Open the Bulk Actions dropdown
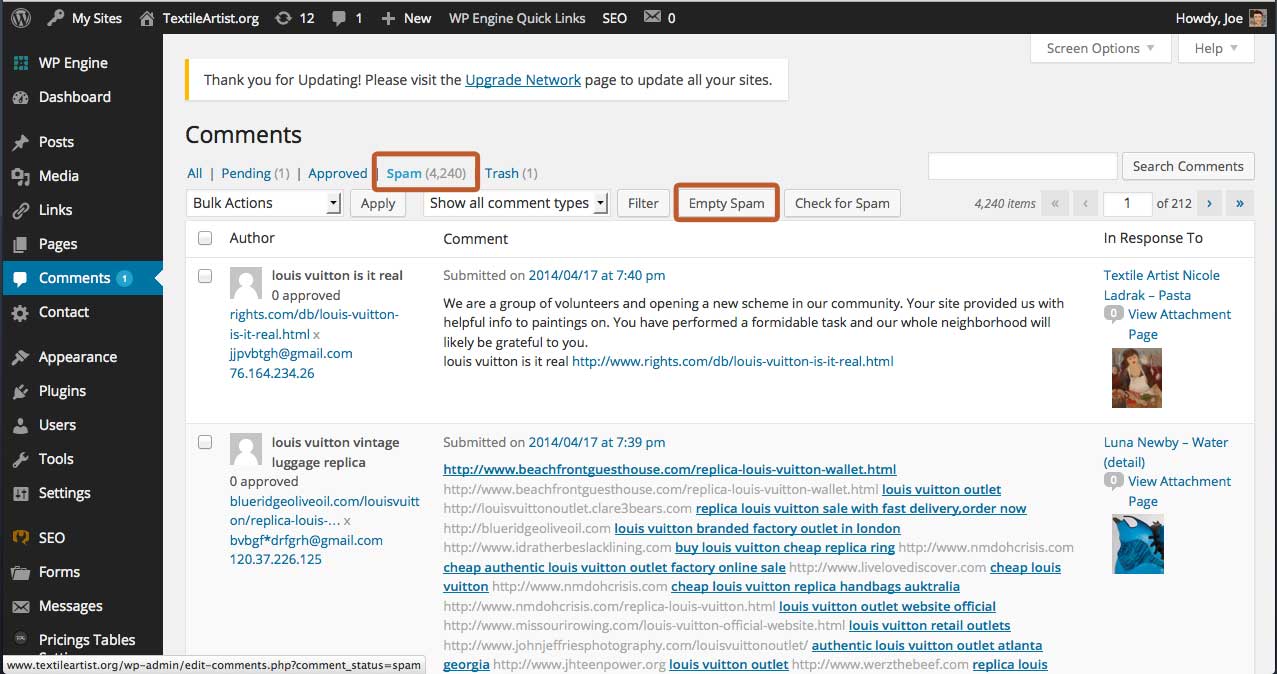The height and width of the screenshot is (674, 1277). point(264,203)
